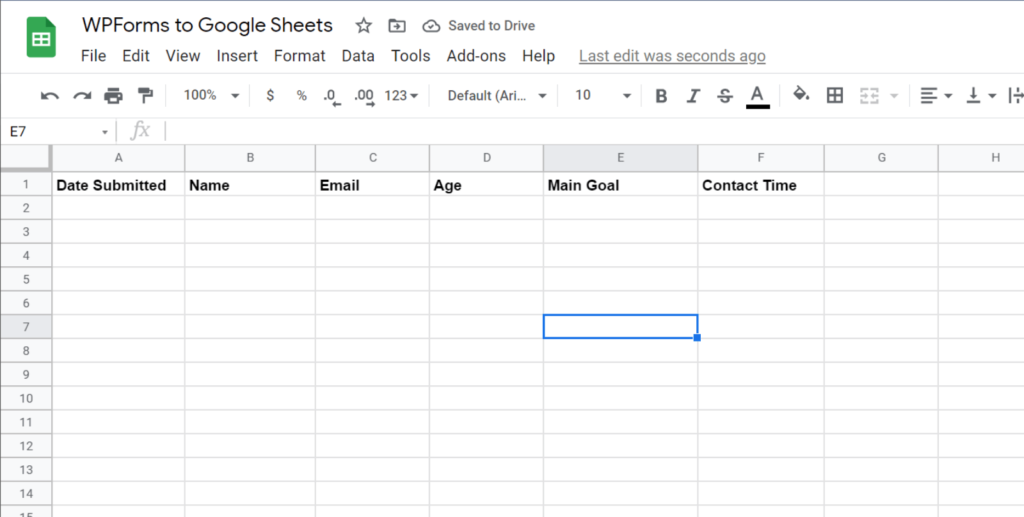Select the Date Submitted cell
The image size is (1024, 517).
pyautogui.click(x=118, y=185)
